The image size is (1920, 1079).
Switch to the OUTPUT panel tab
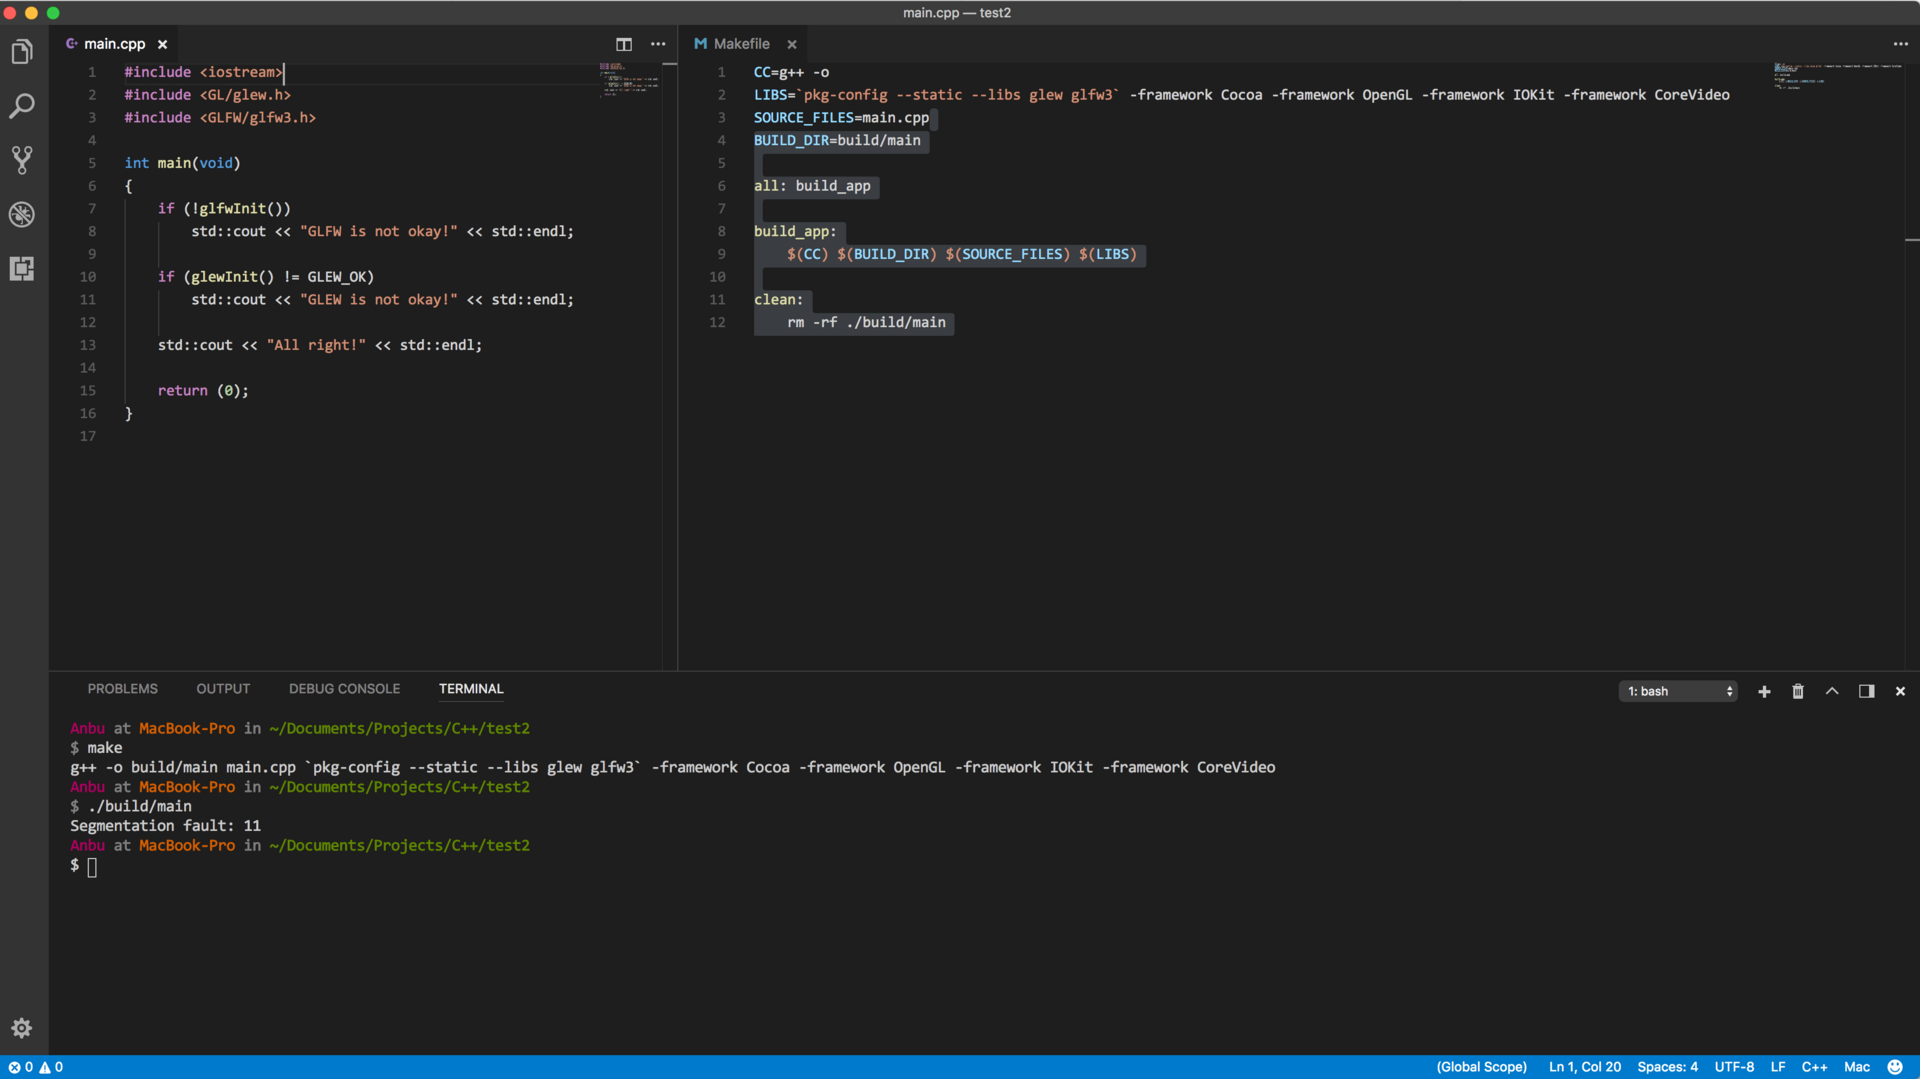tap(223, 689)
